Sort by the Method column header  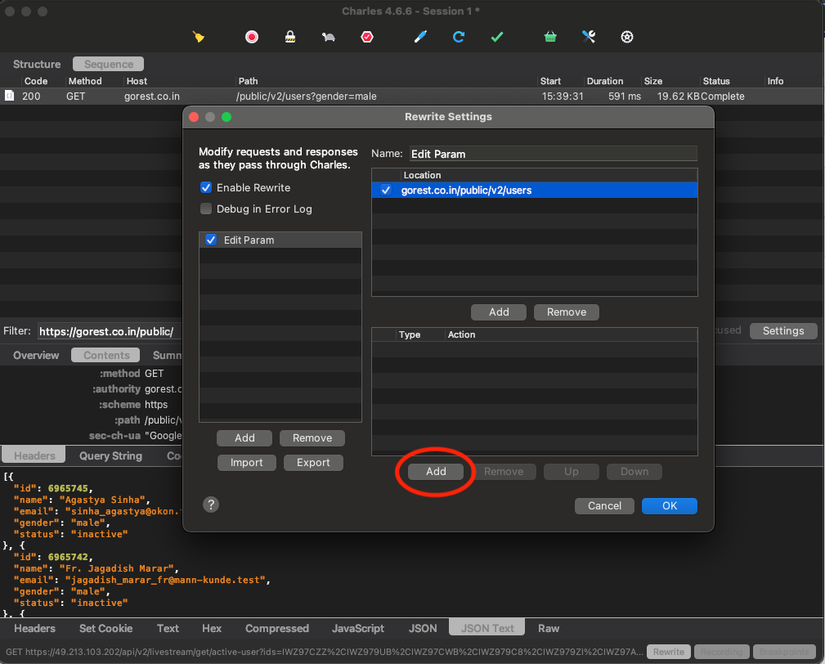pyautogui.click(x=85, y=81)
